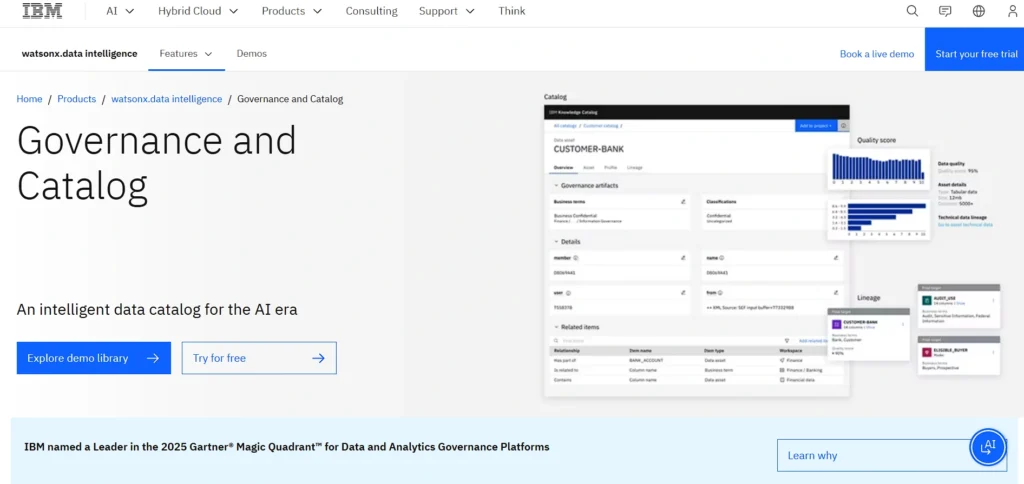The width and height of the screenshot is (1024, 484).
Task: Click the Governance and Catalog breadcrumb text
Action: click(x=290, y=99)
